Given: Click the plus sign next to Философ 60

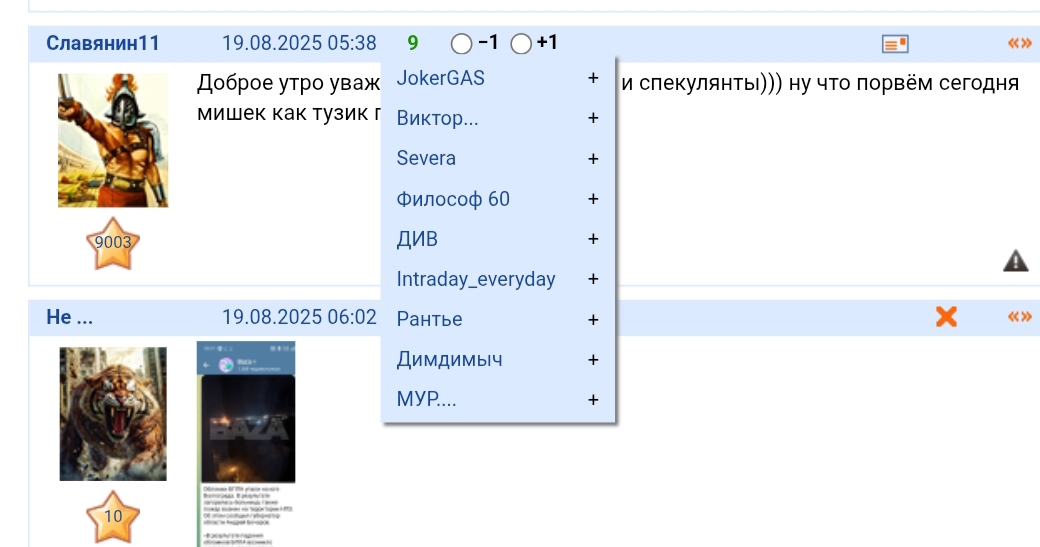Looking at the screenshot, I should tap(593, 199).
